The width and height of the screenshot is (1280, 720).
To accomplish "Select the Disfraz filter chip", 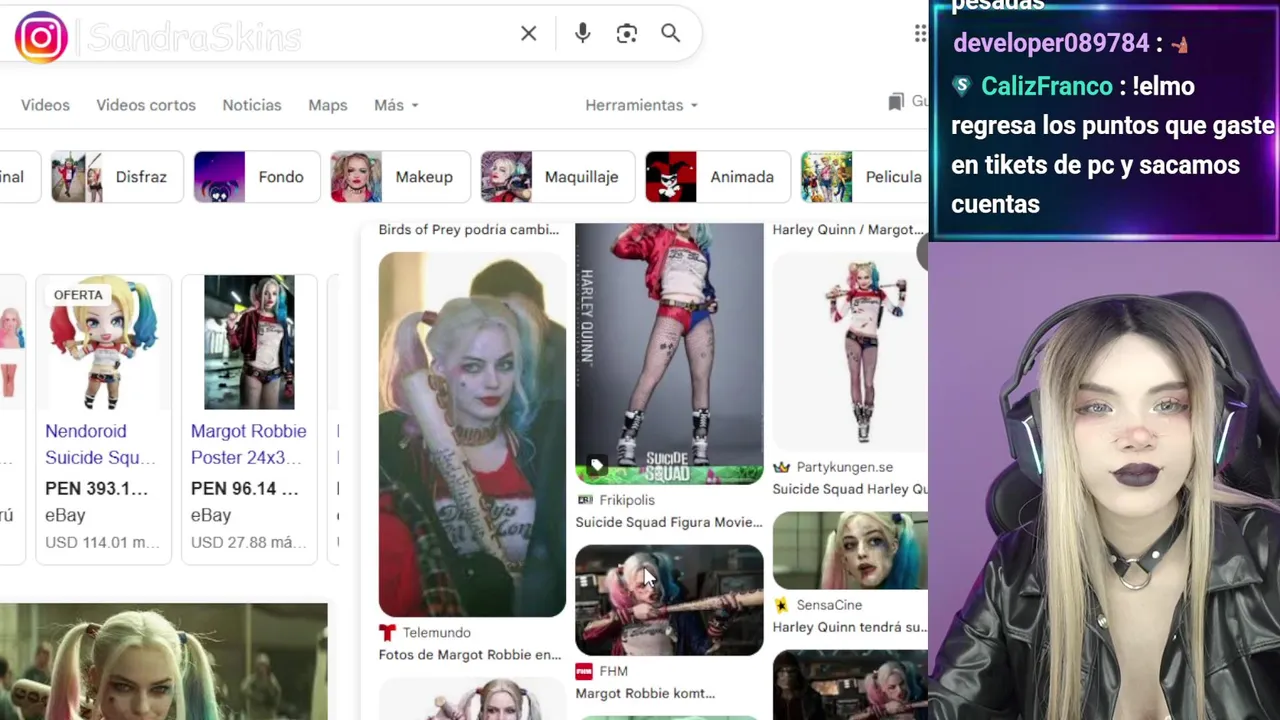I will tap(117, 177).
